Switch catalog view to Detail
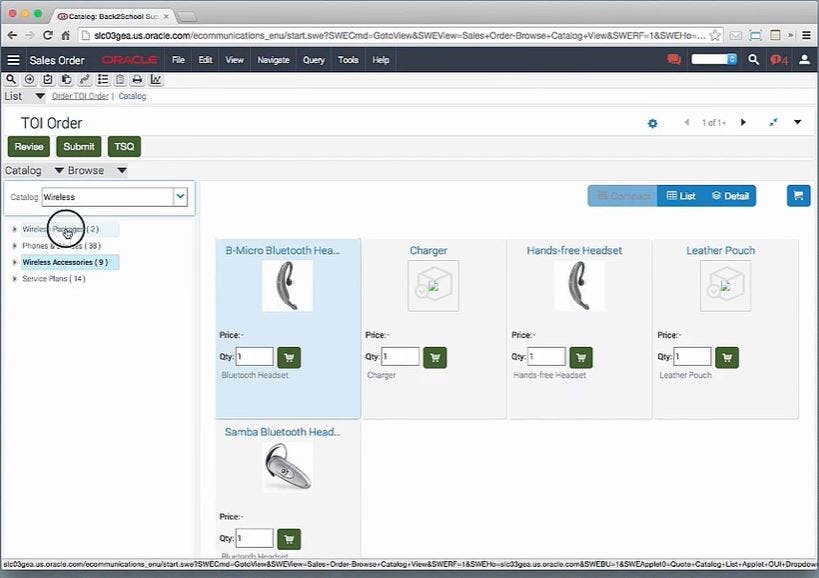This screenshot has width=819, height=578. pos(731,195)
